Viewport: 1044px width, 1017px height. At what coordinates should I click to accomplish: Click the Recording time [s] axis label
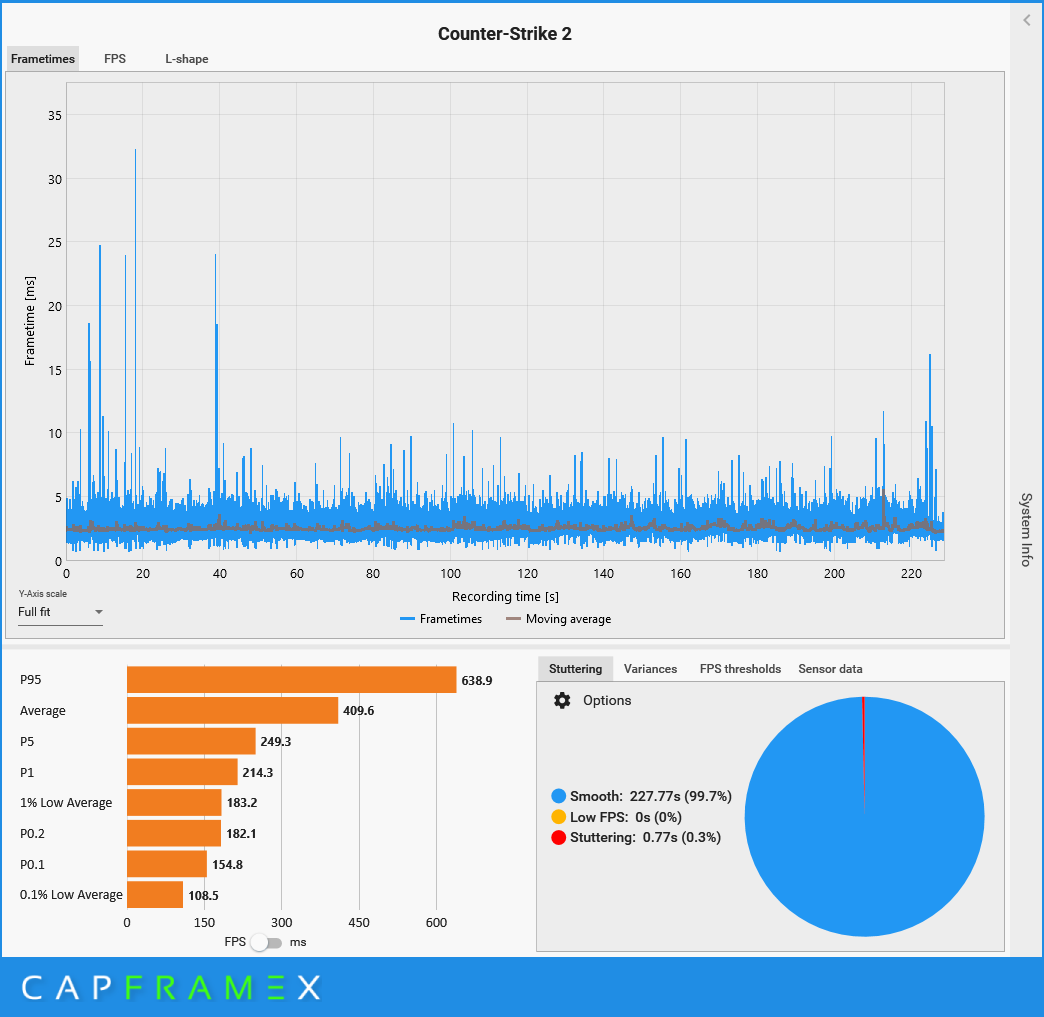tap(505, 596)
